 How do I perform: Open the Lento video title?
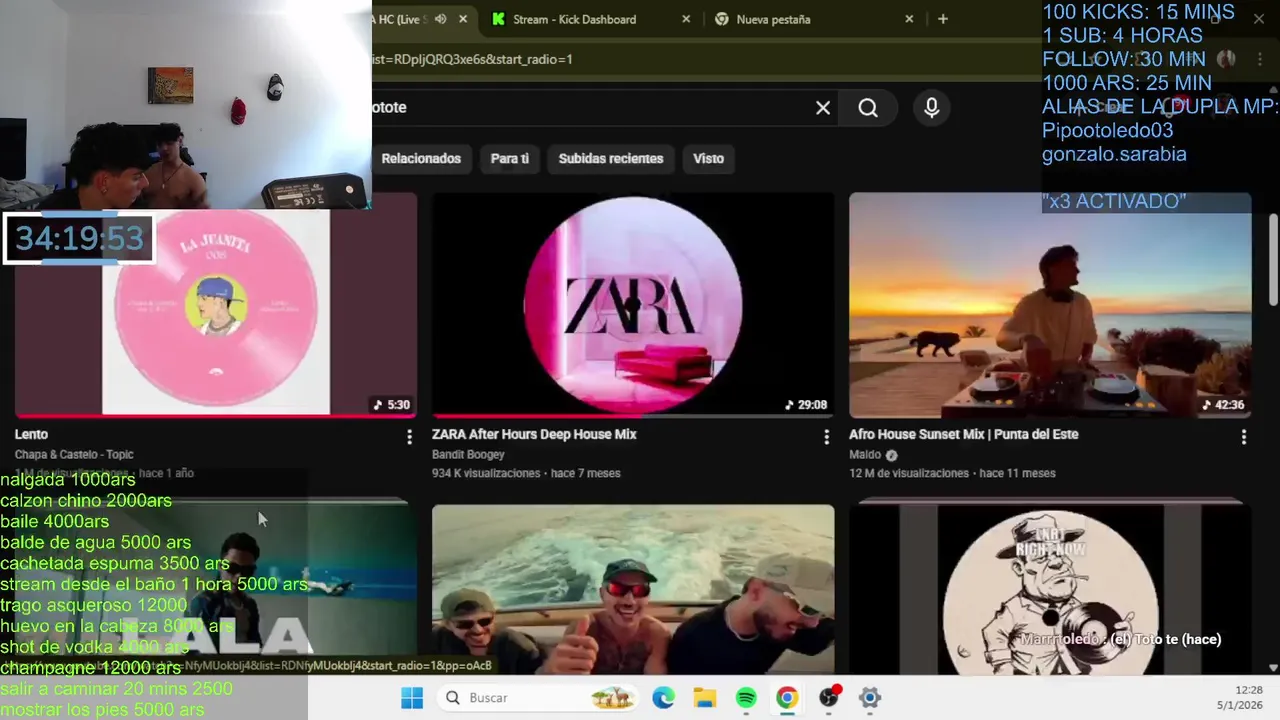(31, 434)
